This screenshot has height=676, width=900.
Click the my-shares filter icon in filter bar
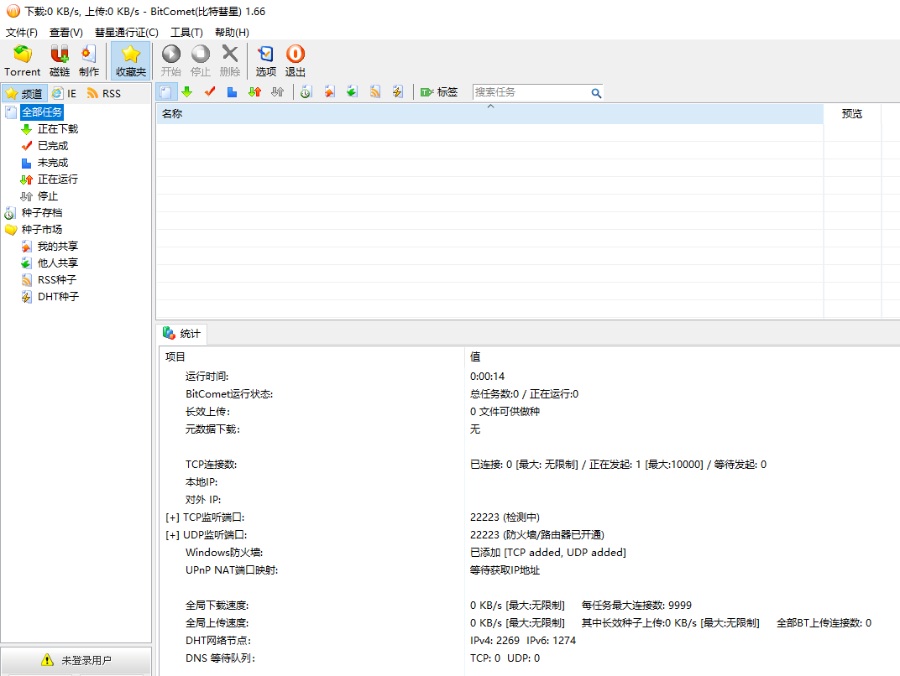click(329, 92)
